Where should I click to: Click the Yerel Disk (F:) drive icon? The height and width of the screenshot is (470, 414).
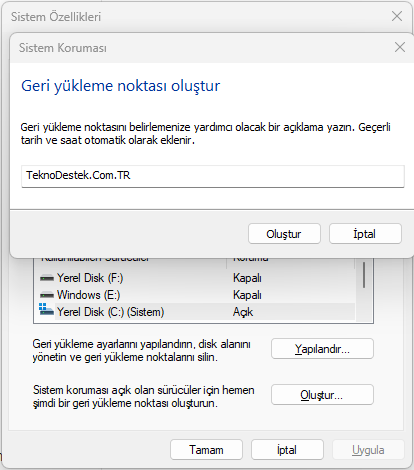(x=46, y=278)
